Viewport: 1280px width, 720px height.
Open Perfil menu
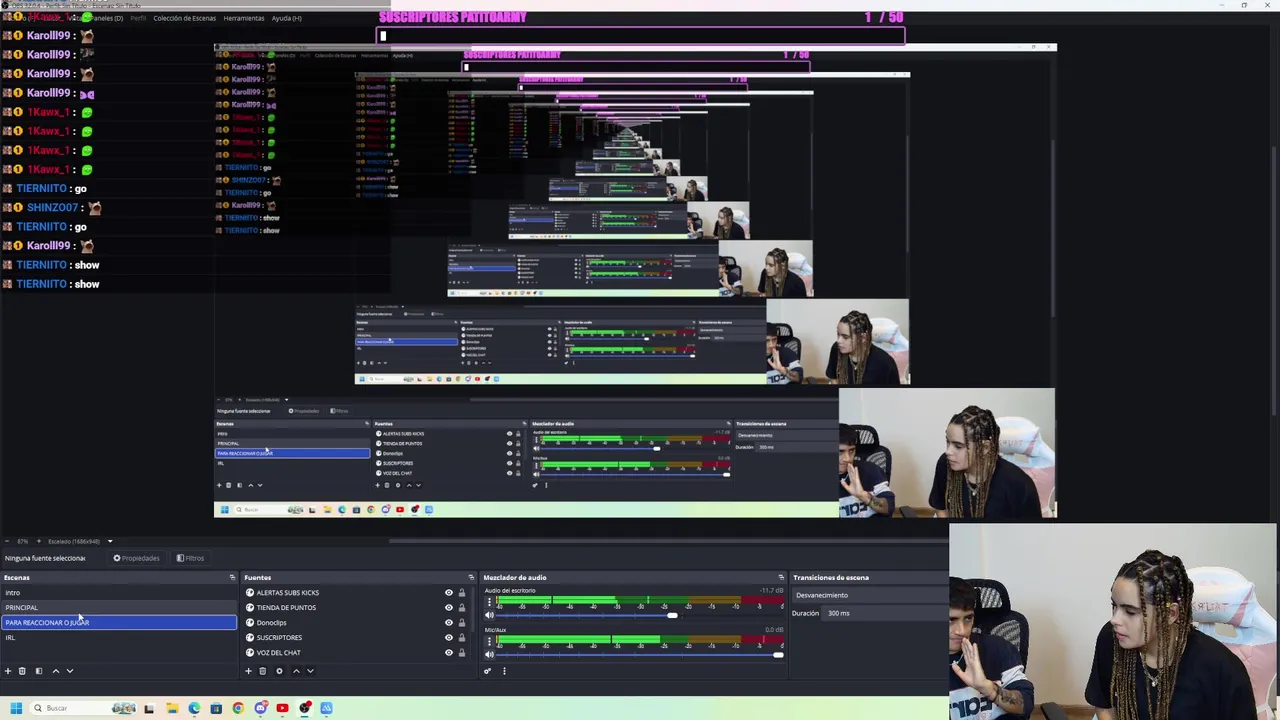tap(138, 18)
